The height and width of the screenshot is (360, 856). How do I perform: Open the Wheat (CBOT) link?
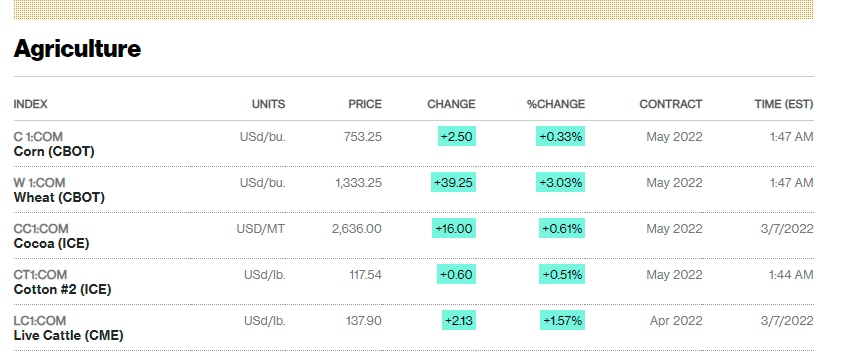(x=59, y=197)
